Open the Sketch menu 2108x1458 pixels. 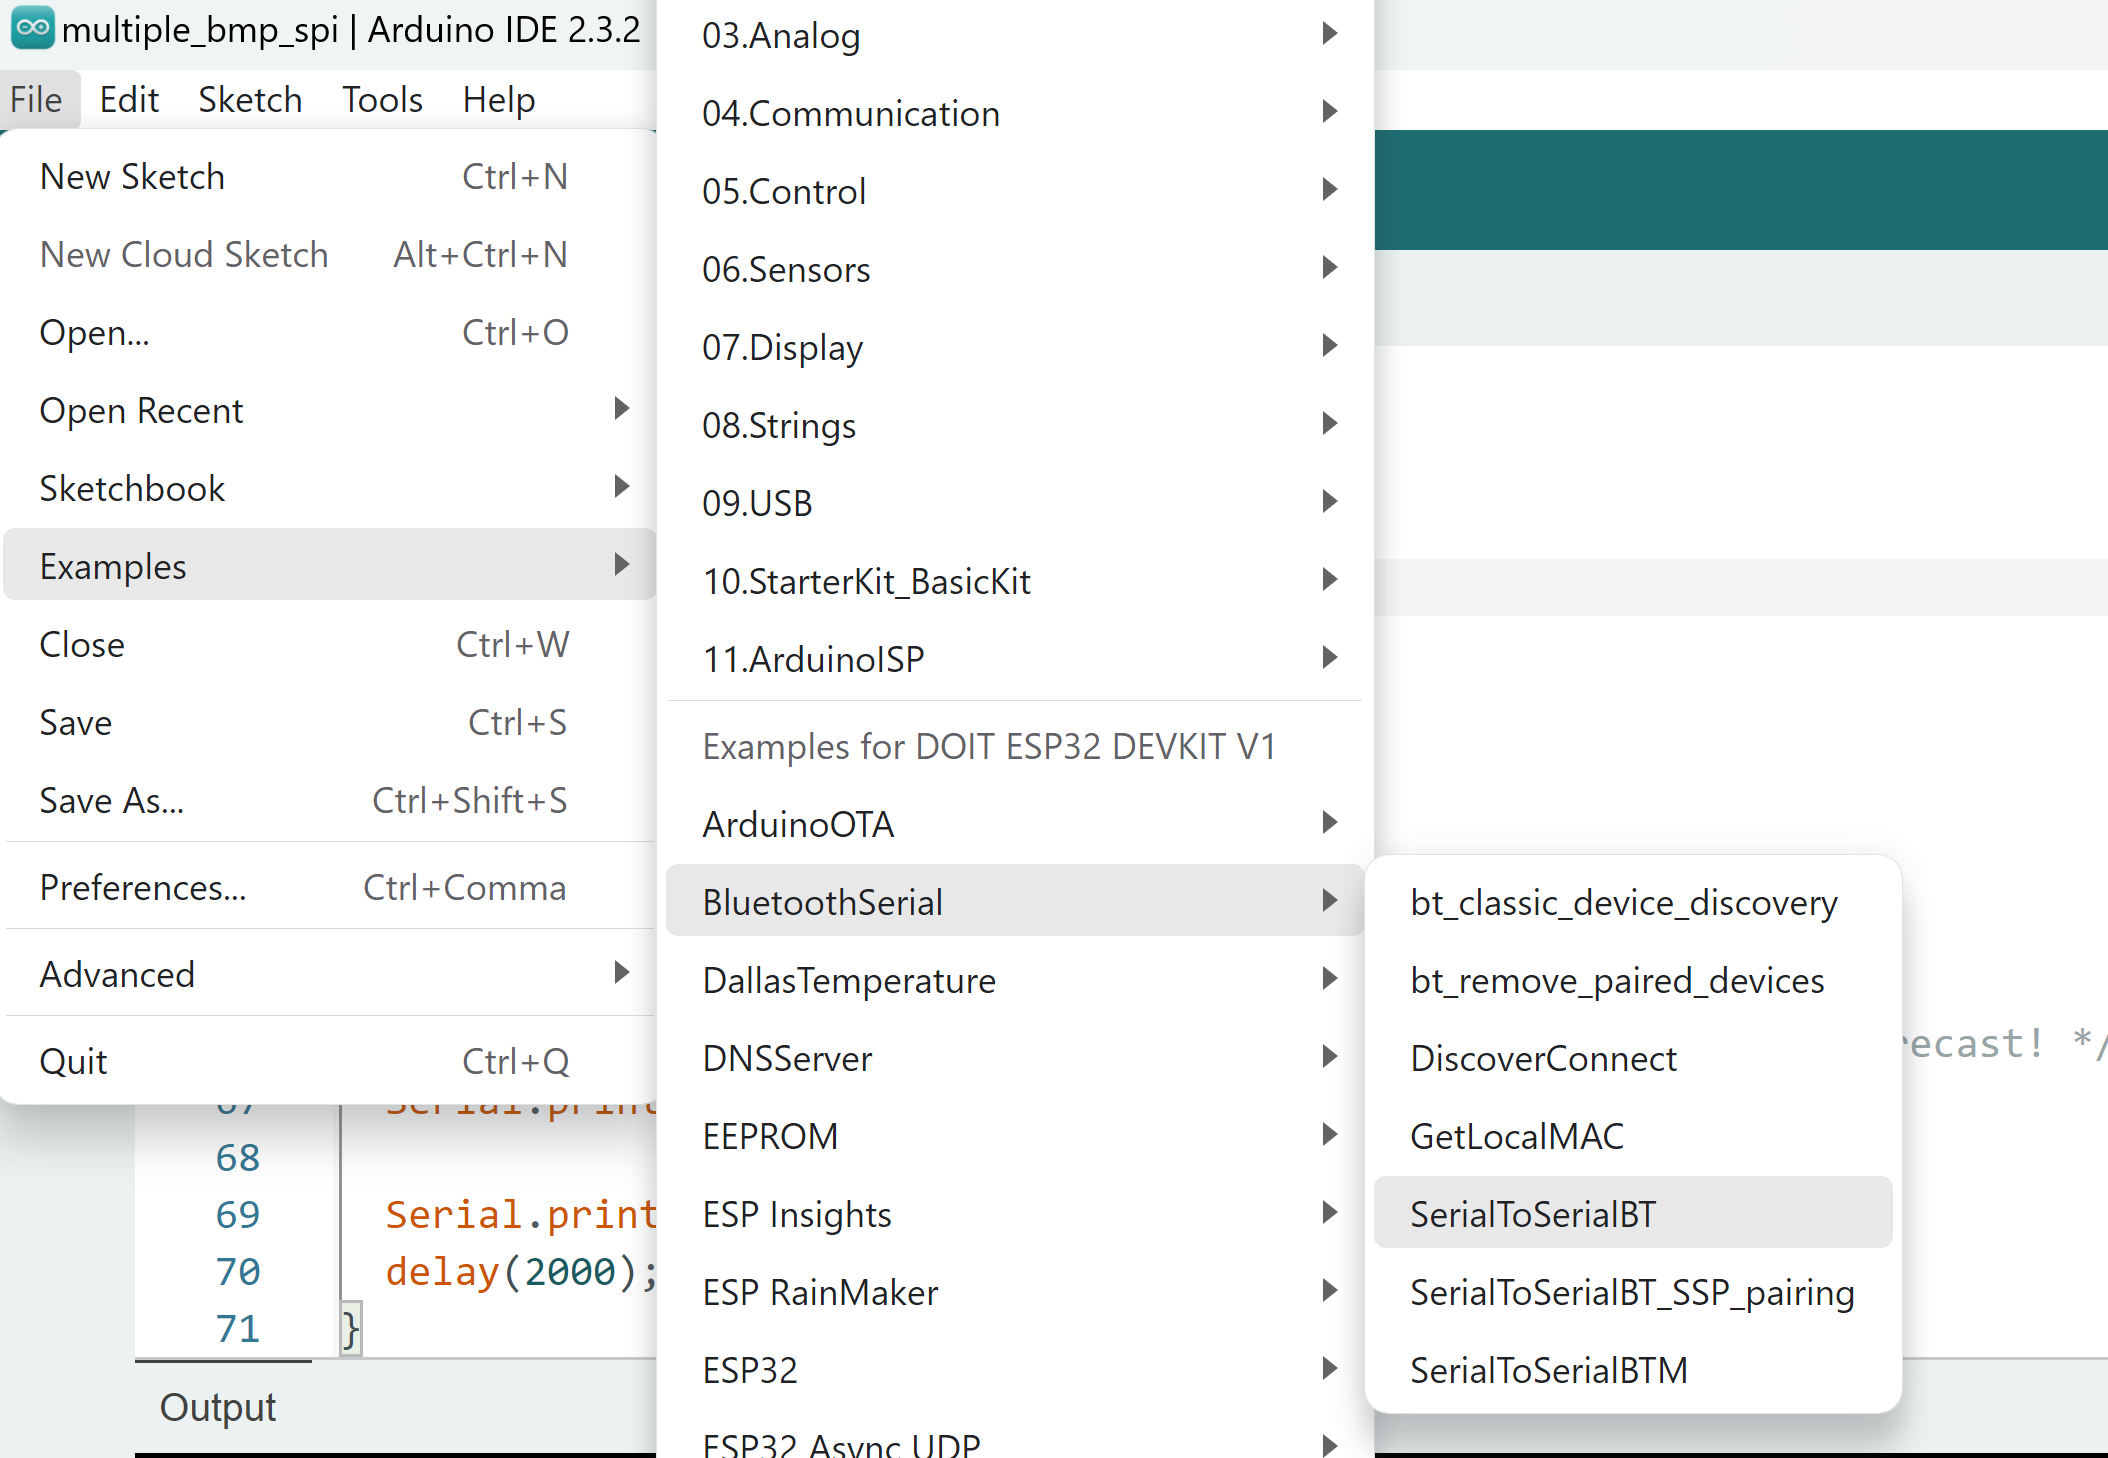coord(250,100)
